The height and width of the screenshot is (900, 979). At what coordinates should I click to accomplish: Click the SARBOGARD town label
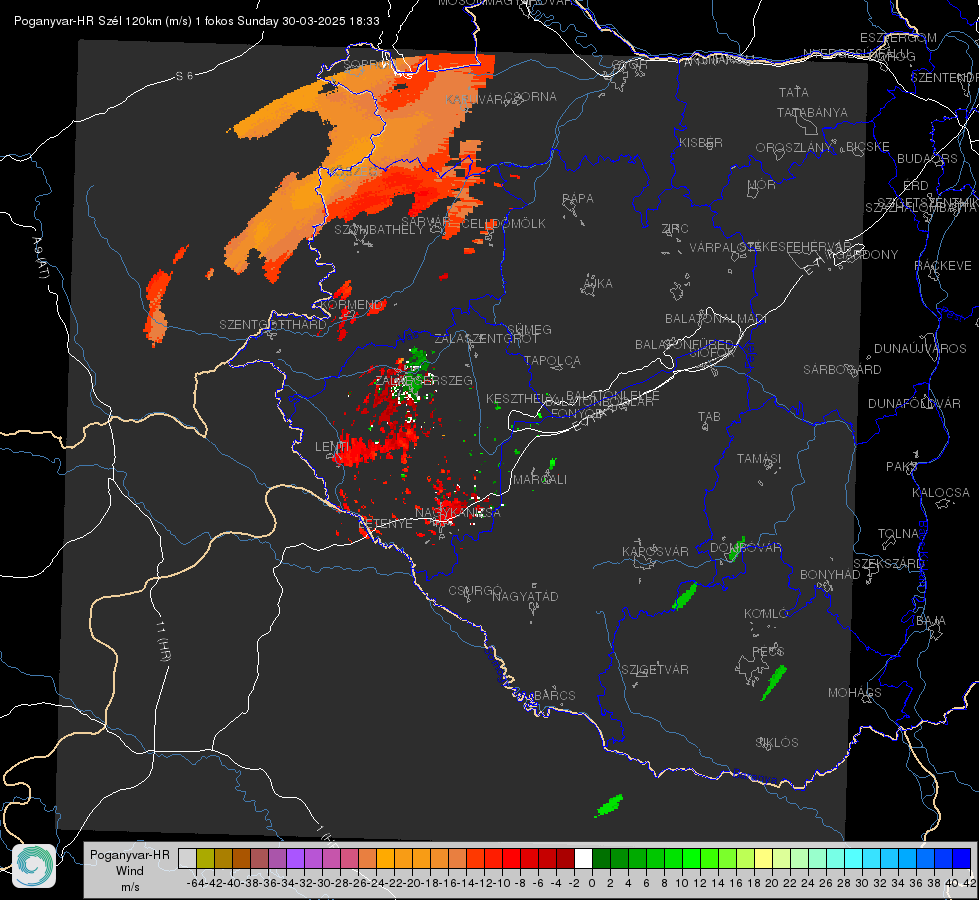tap(842, 370)
